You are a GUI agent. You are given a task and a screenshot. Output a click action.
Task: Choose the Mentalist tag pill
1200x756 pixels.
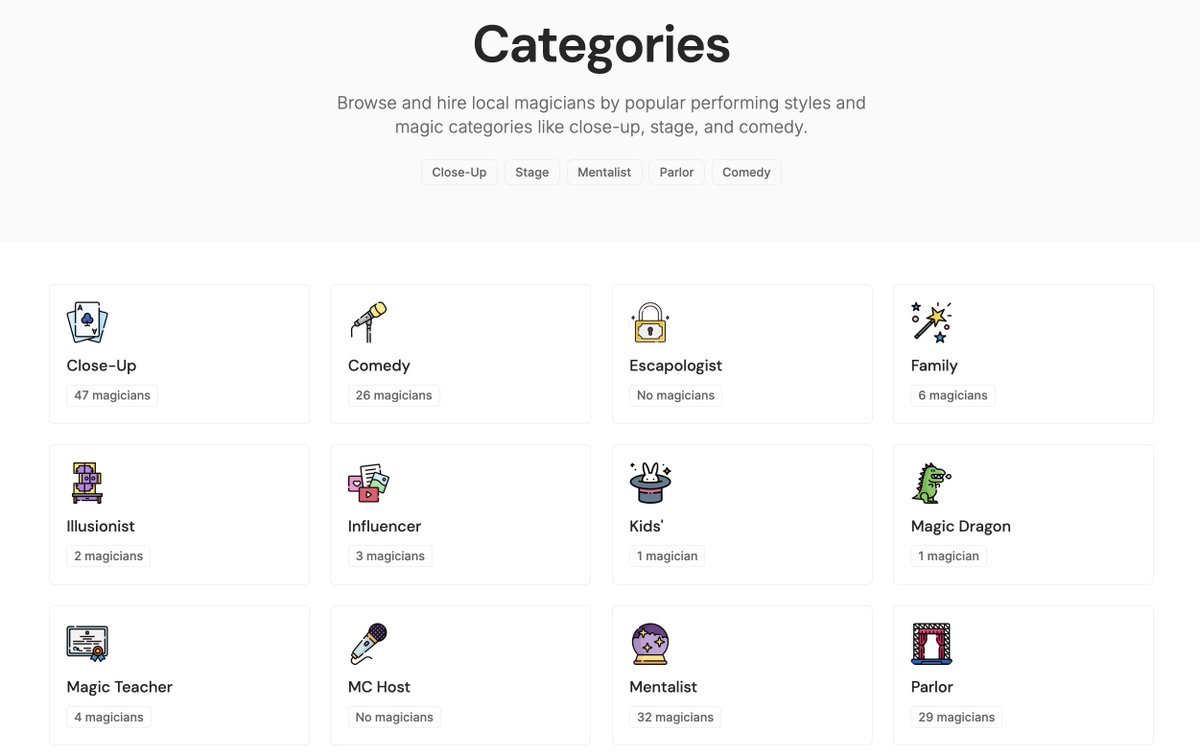[604, 172]
